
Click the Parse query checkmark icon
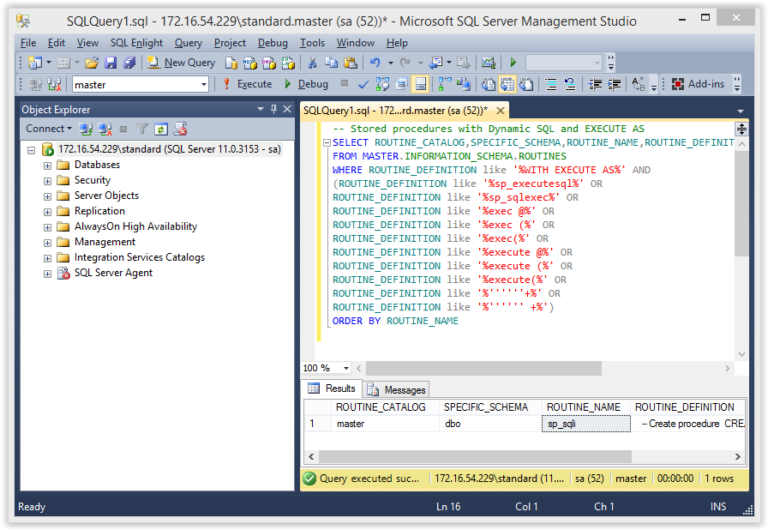[x=363, y=85]
